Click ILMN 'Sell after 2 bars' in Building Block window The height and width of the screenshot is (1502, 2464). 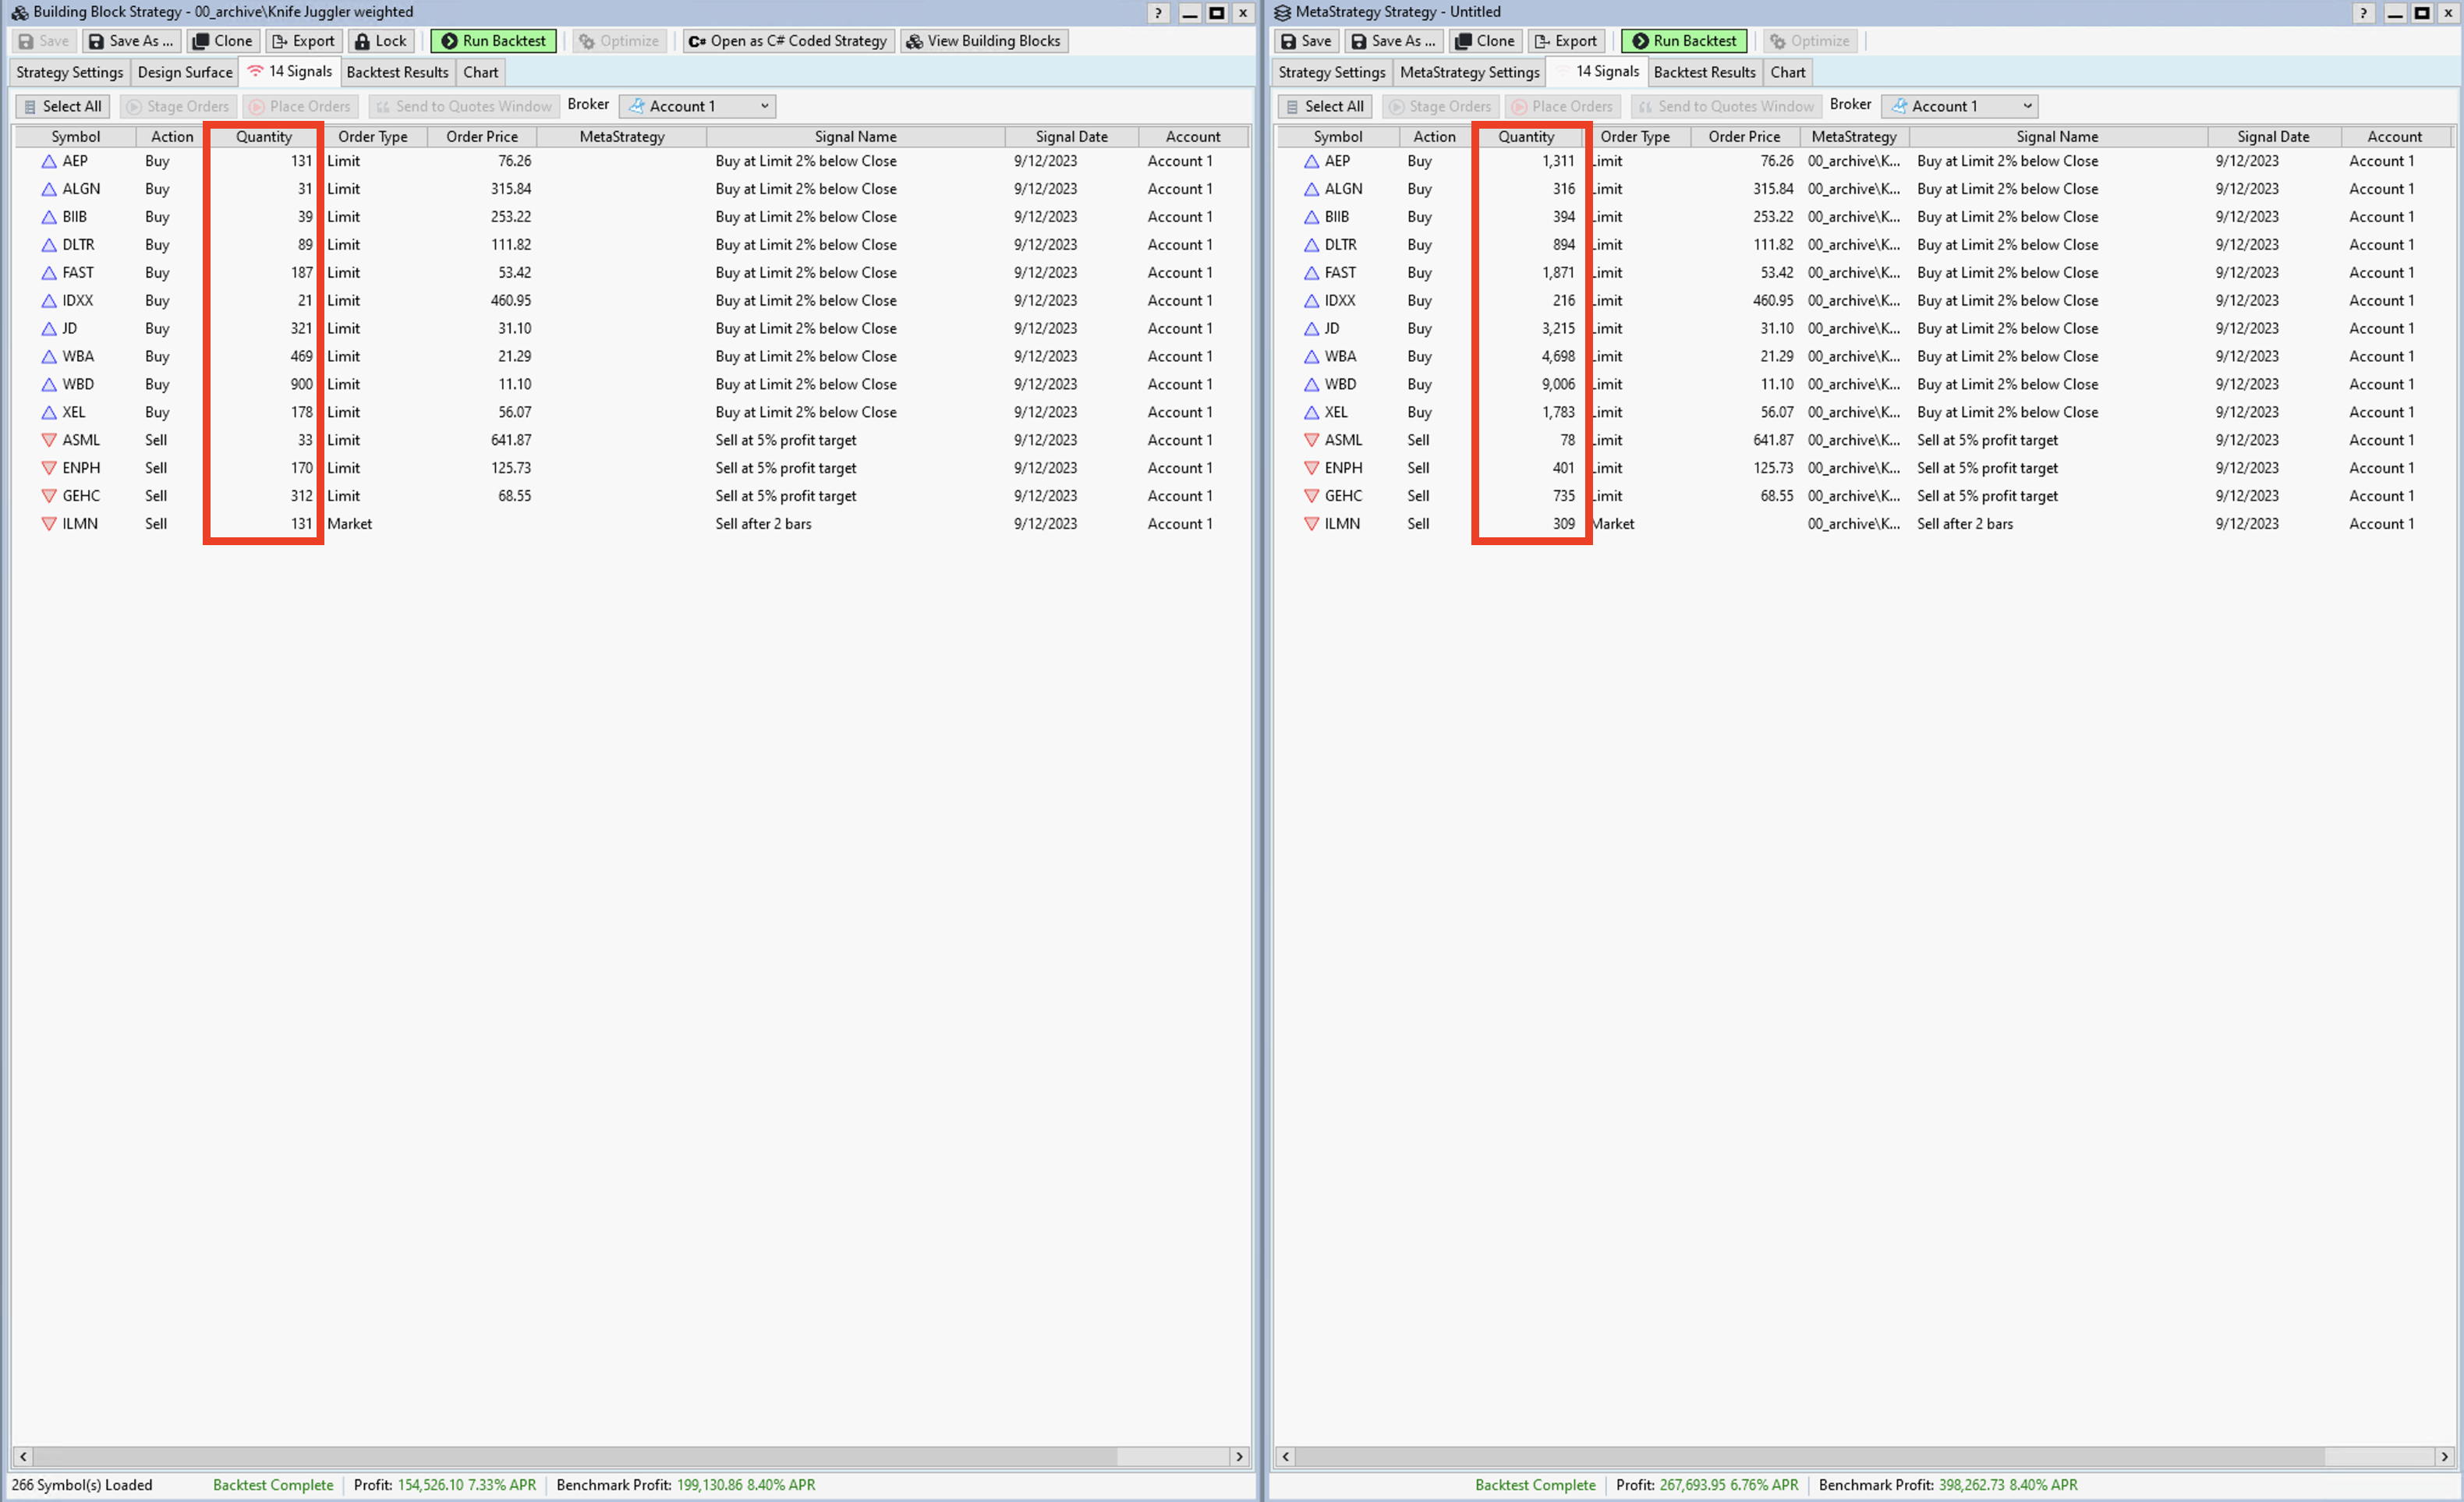point(763,524)
